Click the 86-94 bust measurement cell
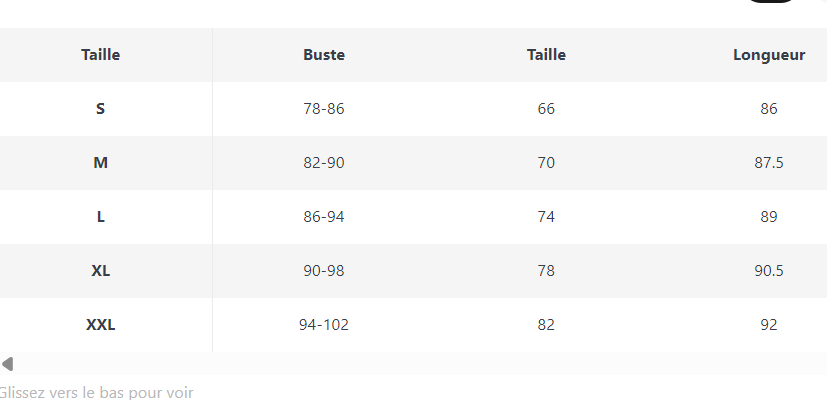827x400 pixels. point(324,217)
